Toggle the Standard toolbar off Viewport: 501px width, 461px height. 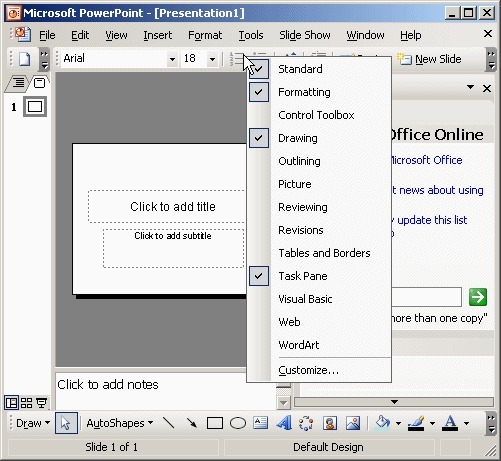coord(319,69)
